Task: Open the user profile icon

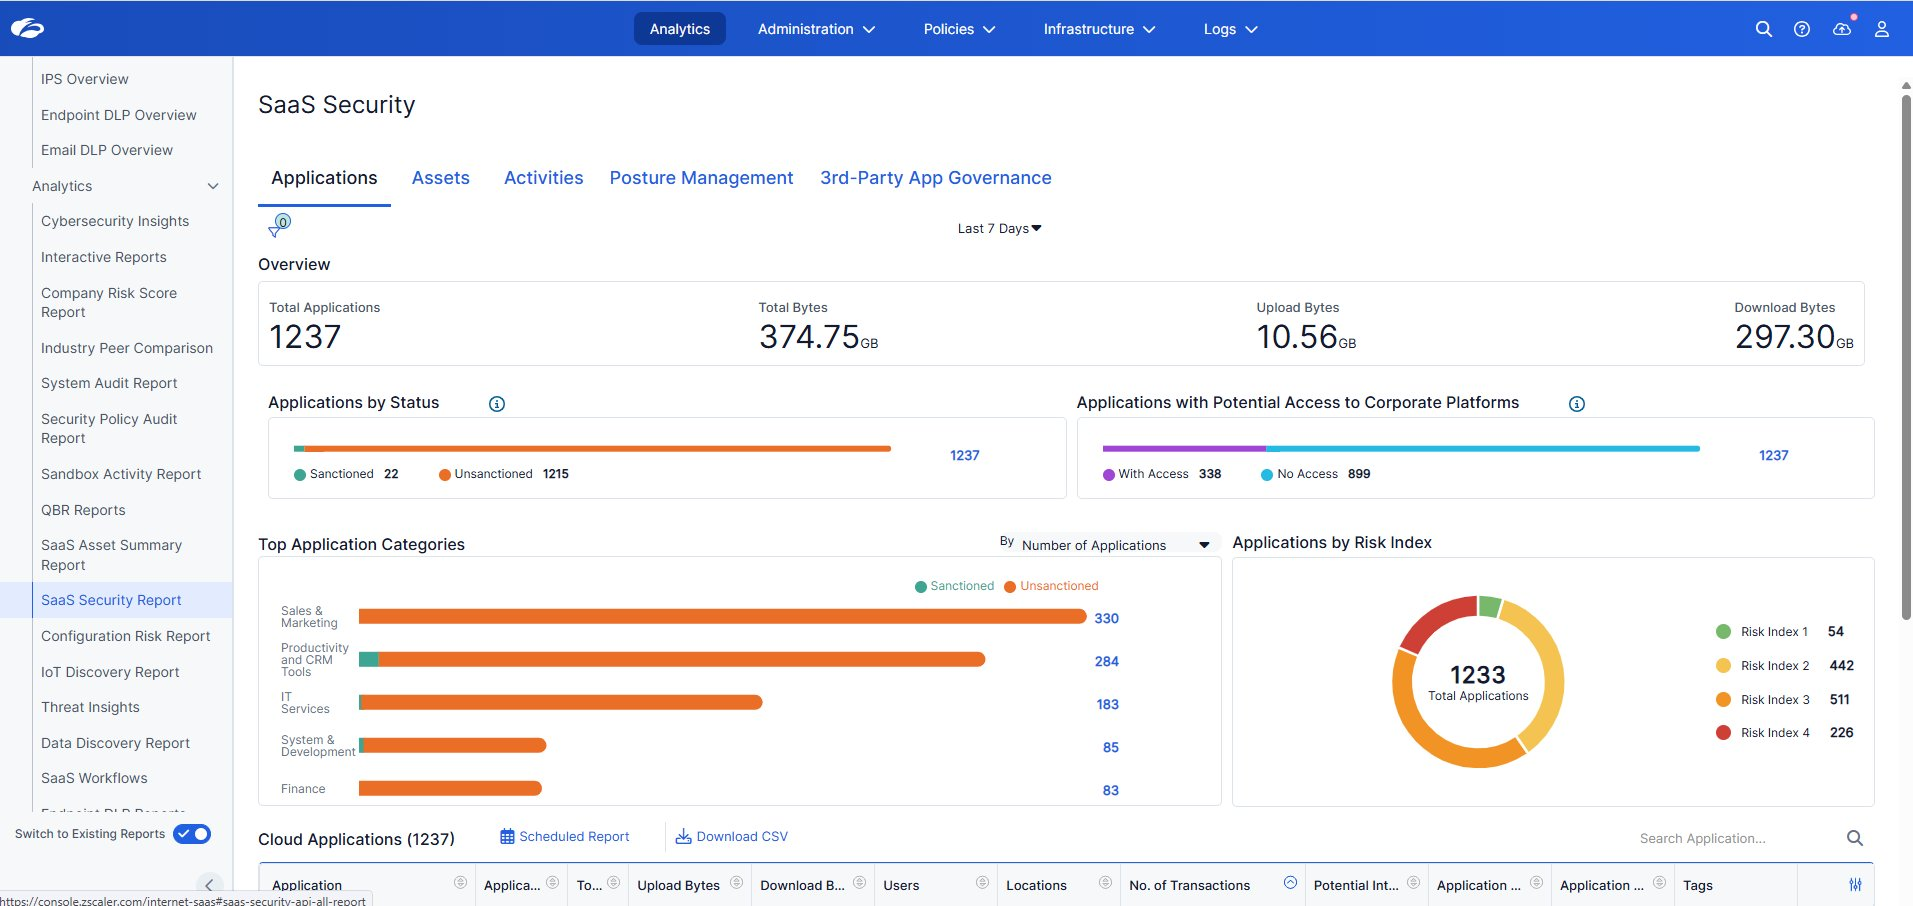Action: coord(1881,29)
